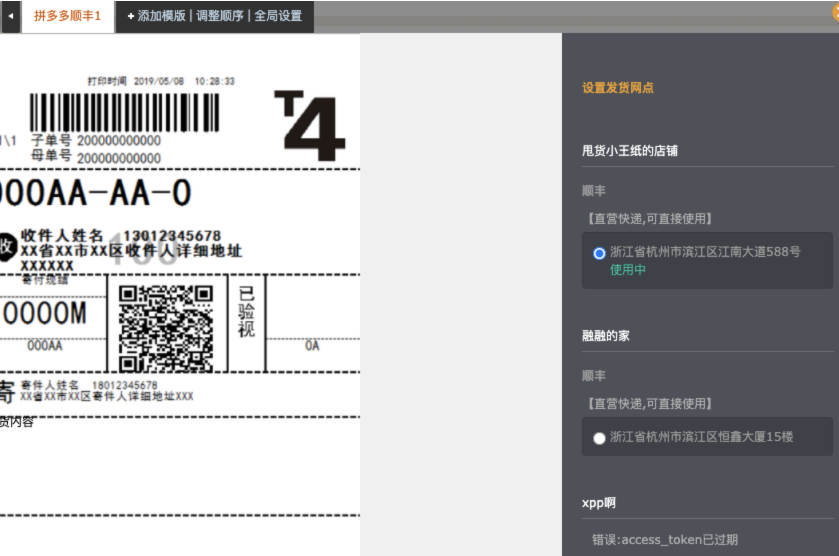Click the 寄件人姓名 sender line

[89, 385]
